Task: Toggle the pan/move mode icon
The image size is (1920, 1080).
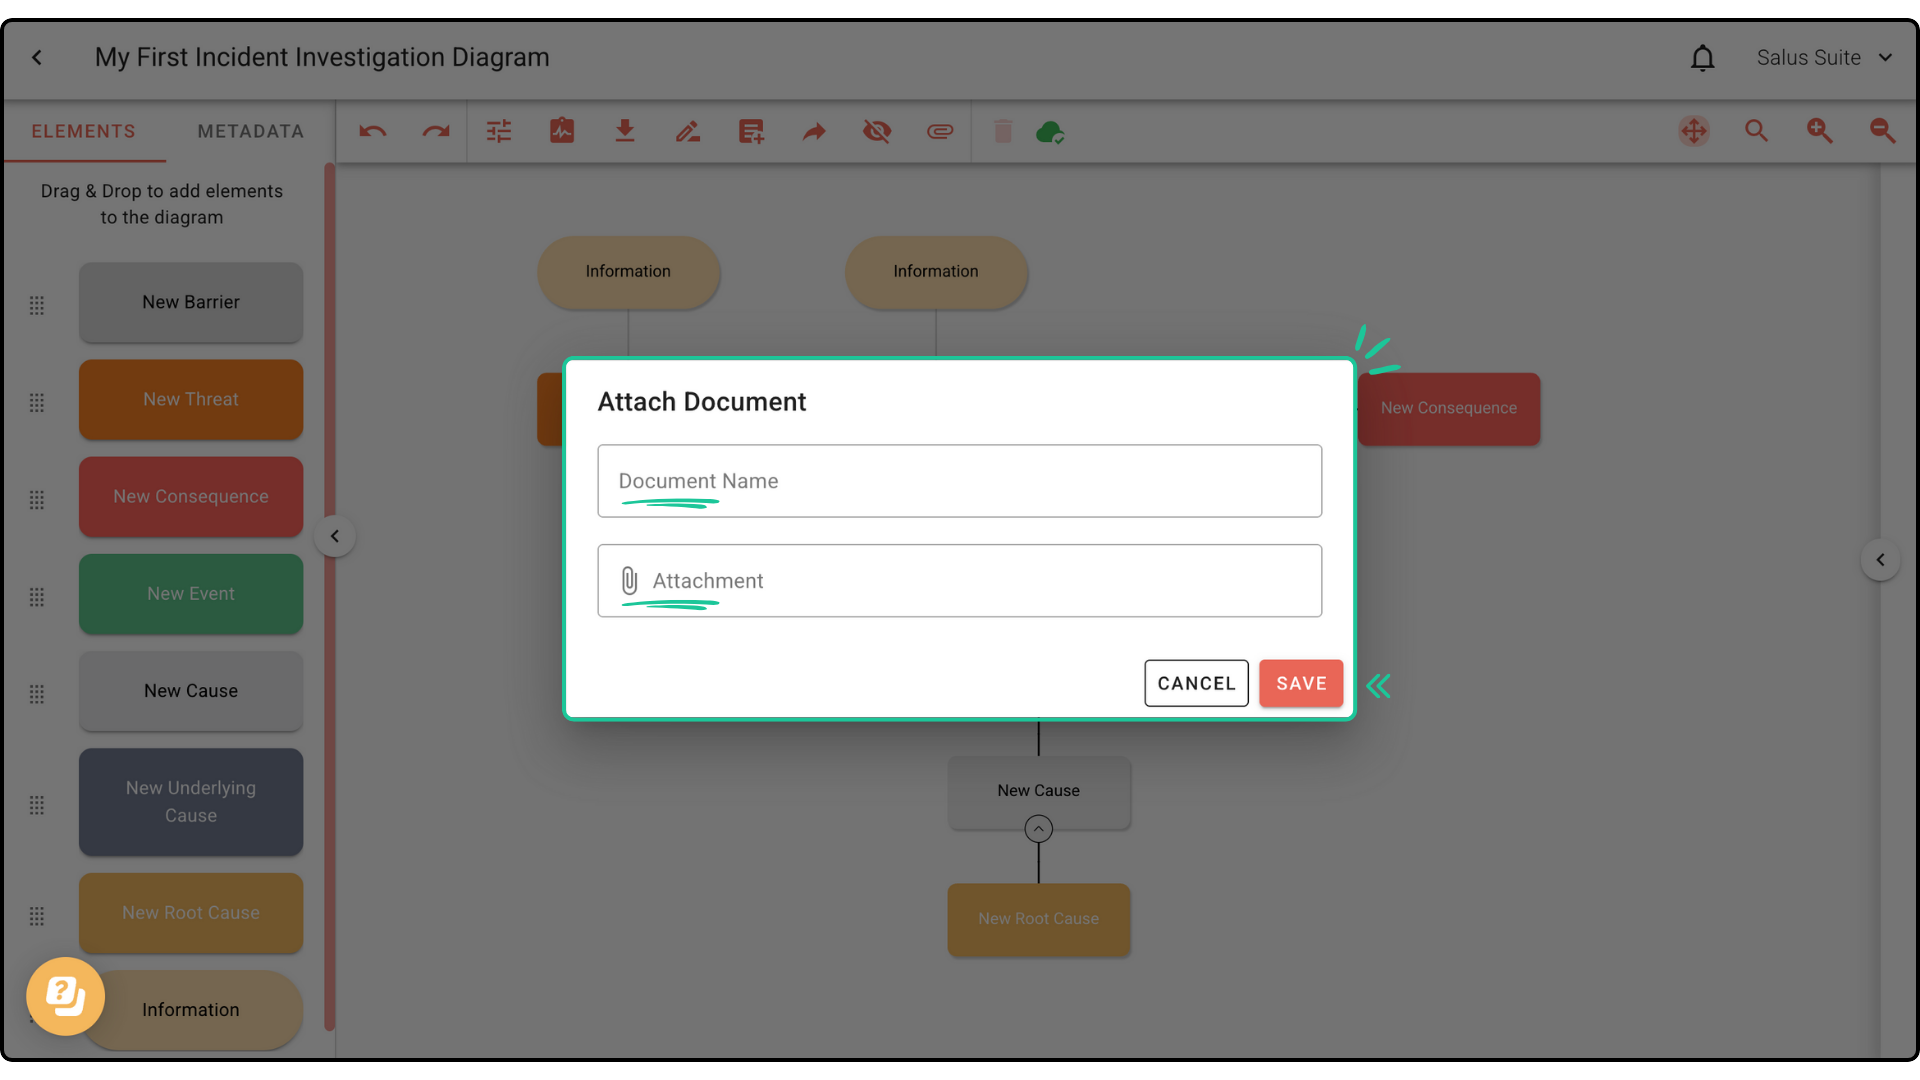Action: point(1694,131)
